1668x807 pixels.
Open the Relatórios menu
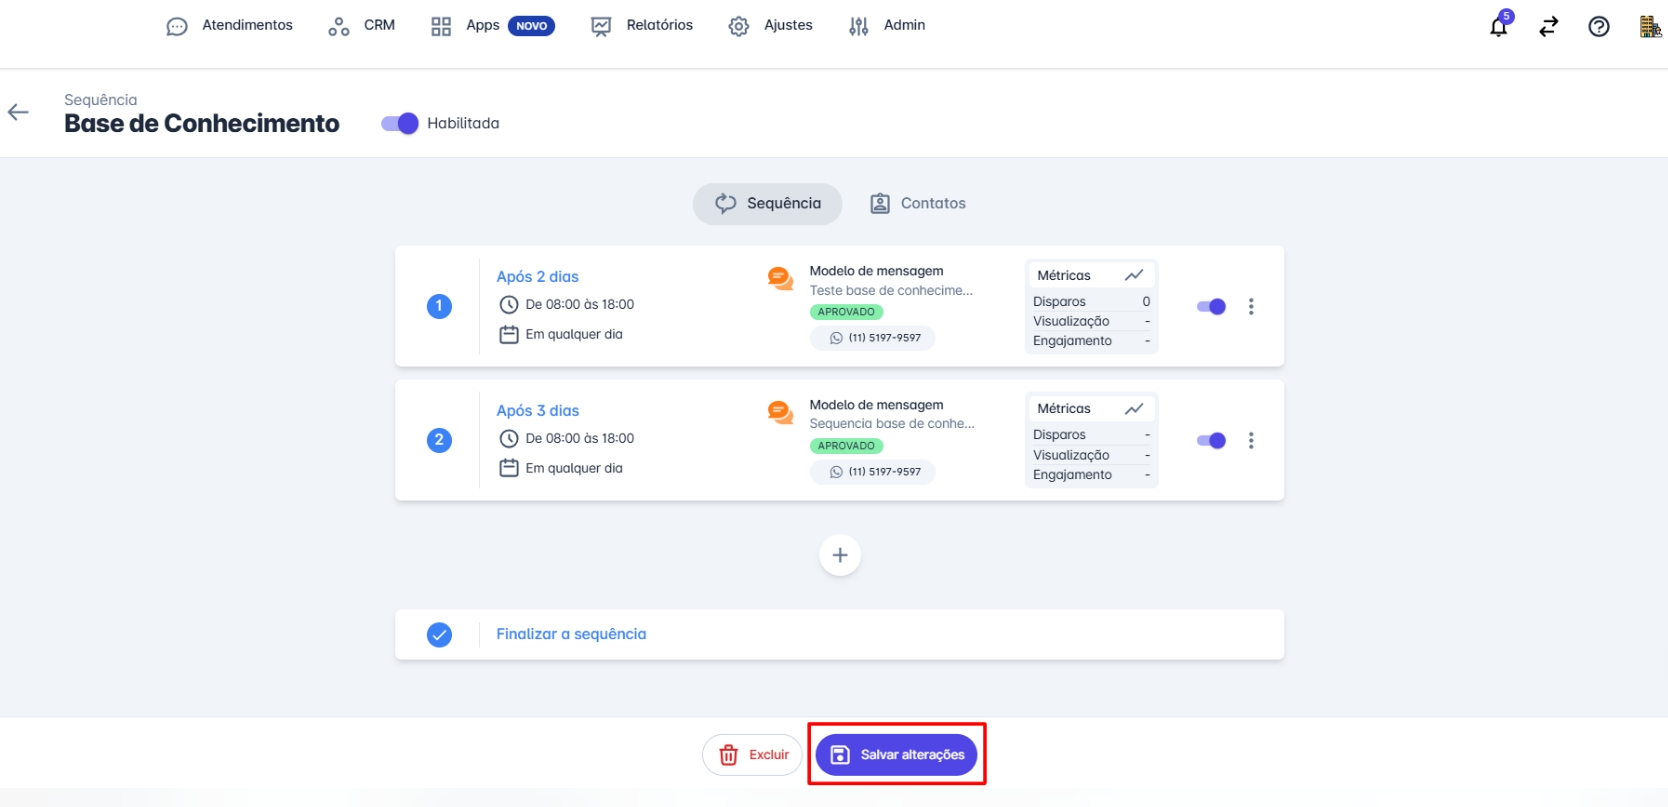point(642,26)
